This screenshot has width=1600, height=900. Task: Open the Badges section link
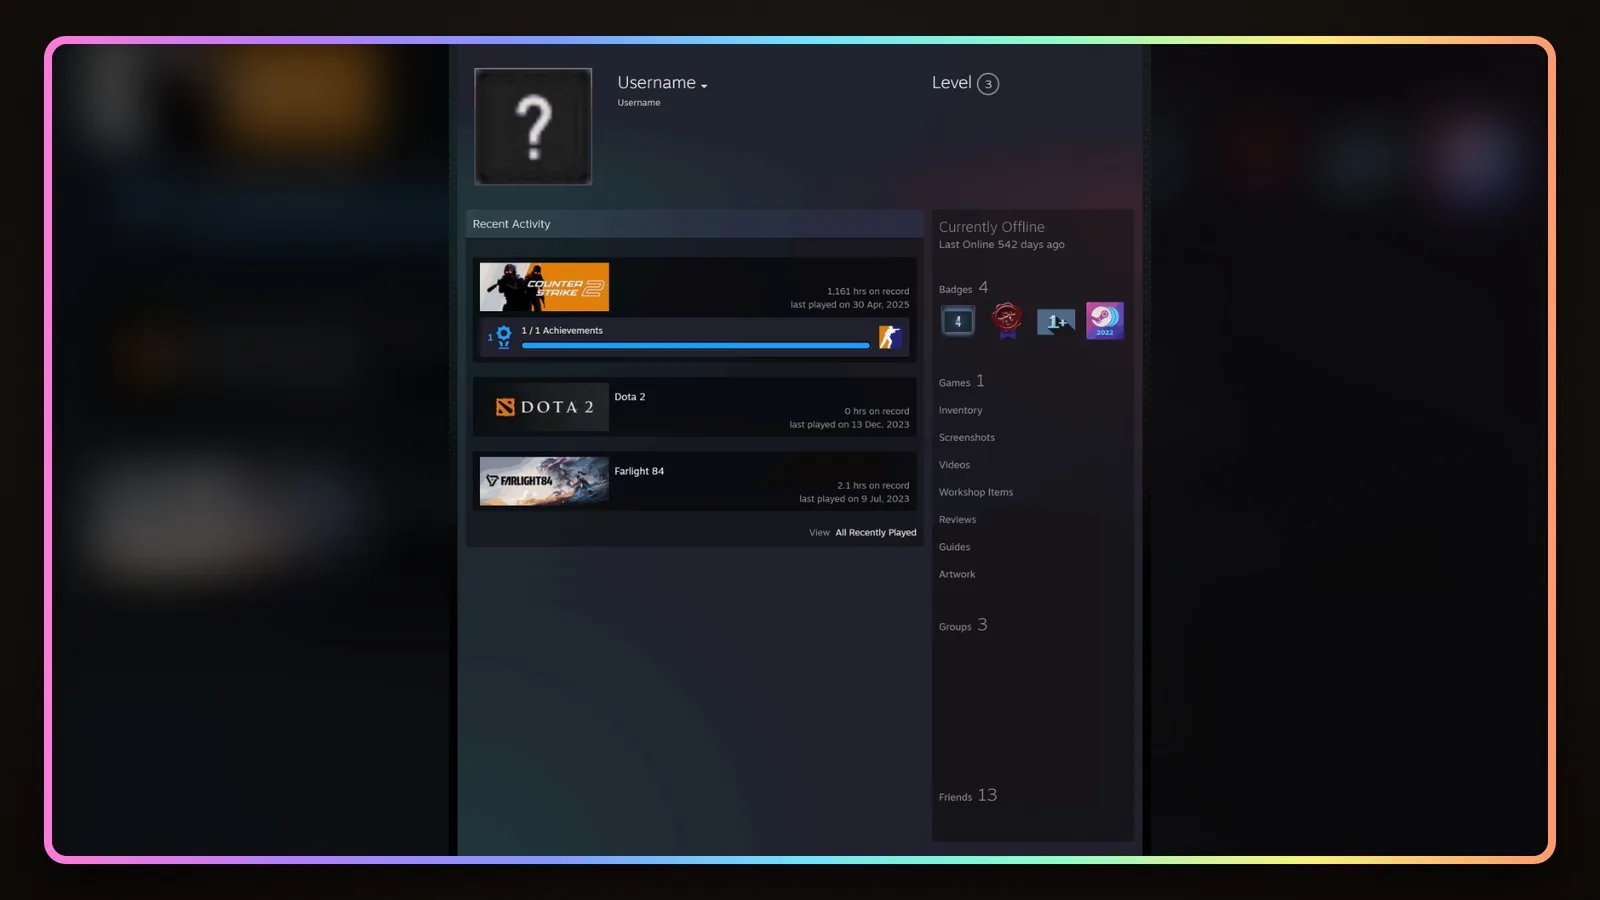(x=963, y=288)
